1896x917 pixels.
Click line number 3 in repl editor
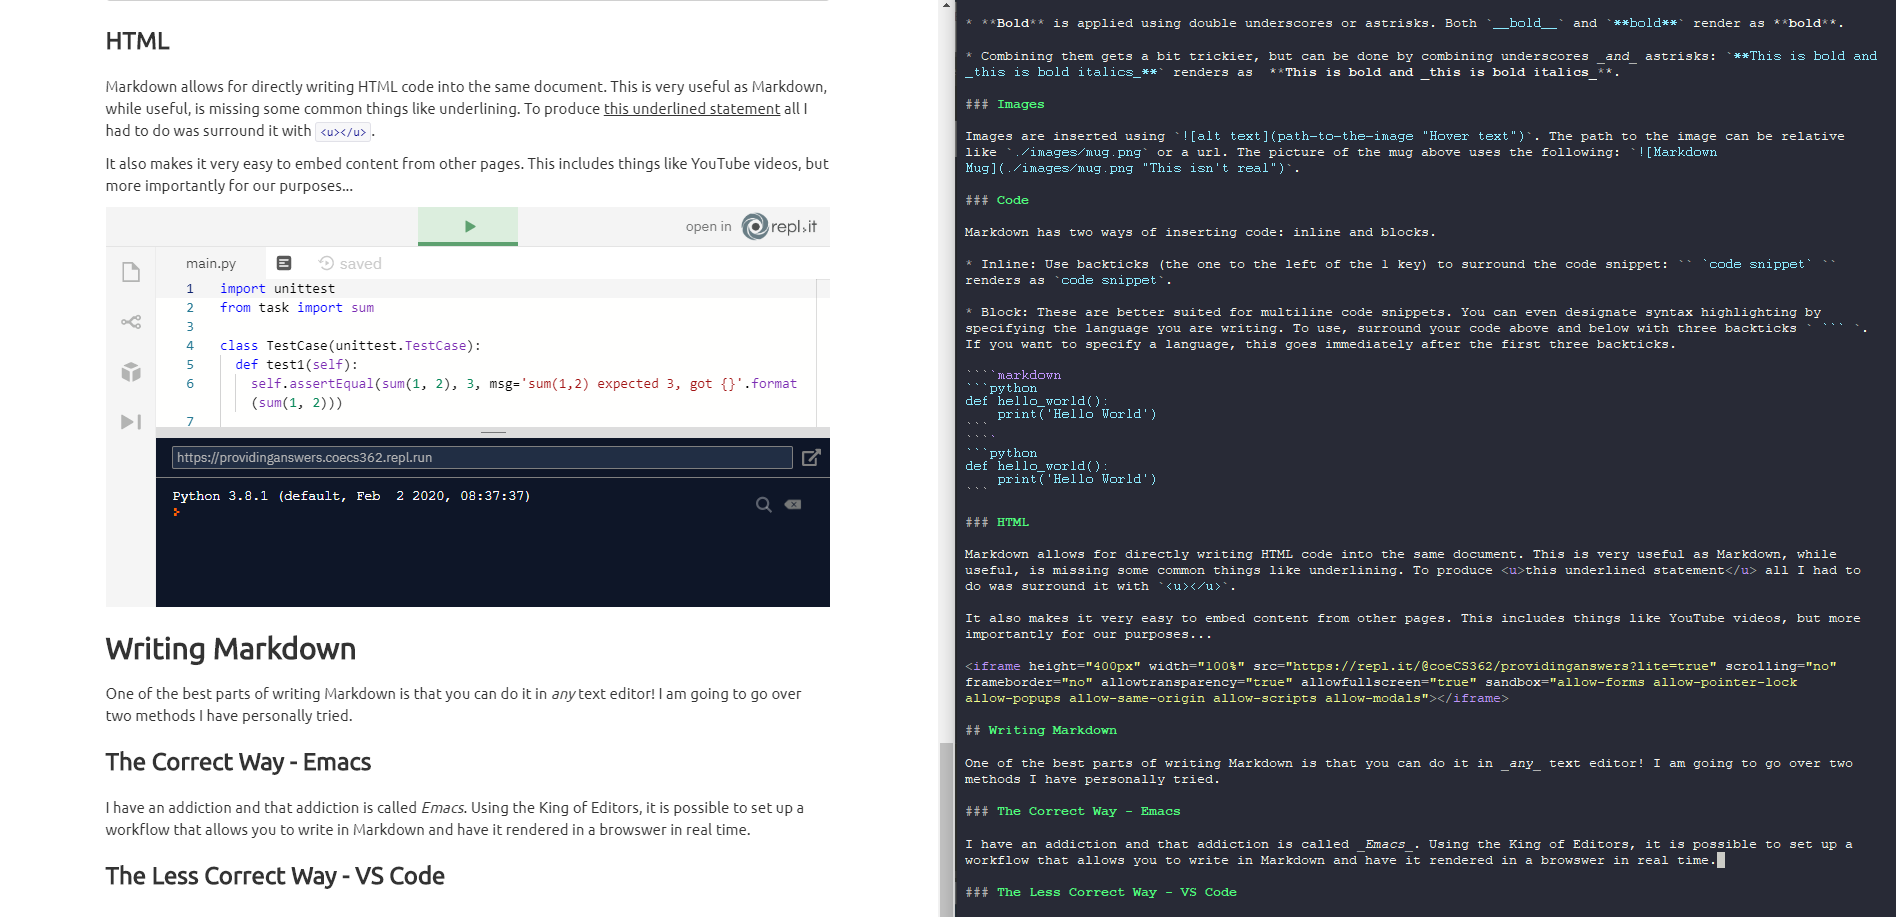point(190,326)
